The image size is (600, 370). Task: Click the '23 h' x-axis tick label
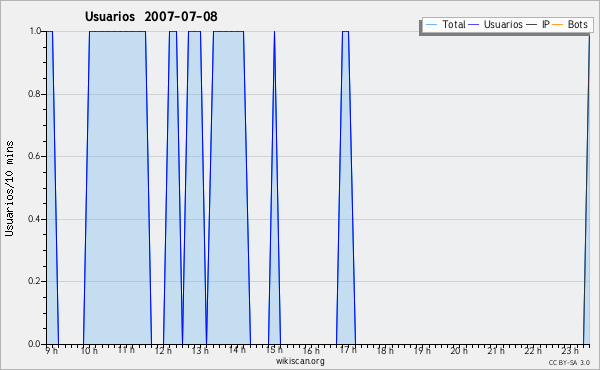coord(571,350)
